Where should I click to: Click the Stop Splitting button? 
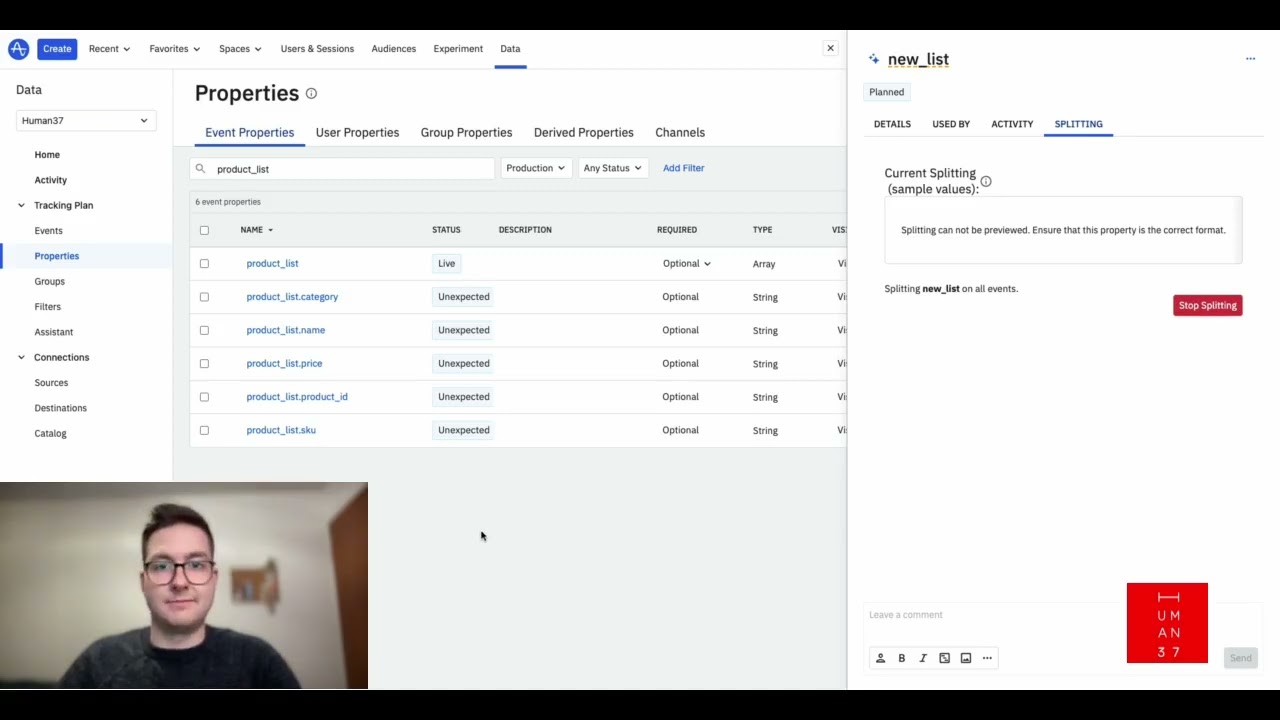point(1208,305)
